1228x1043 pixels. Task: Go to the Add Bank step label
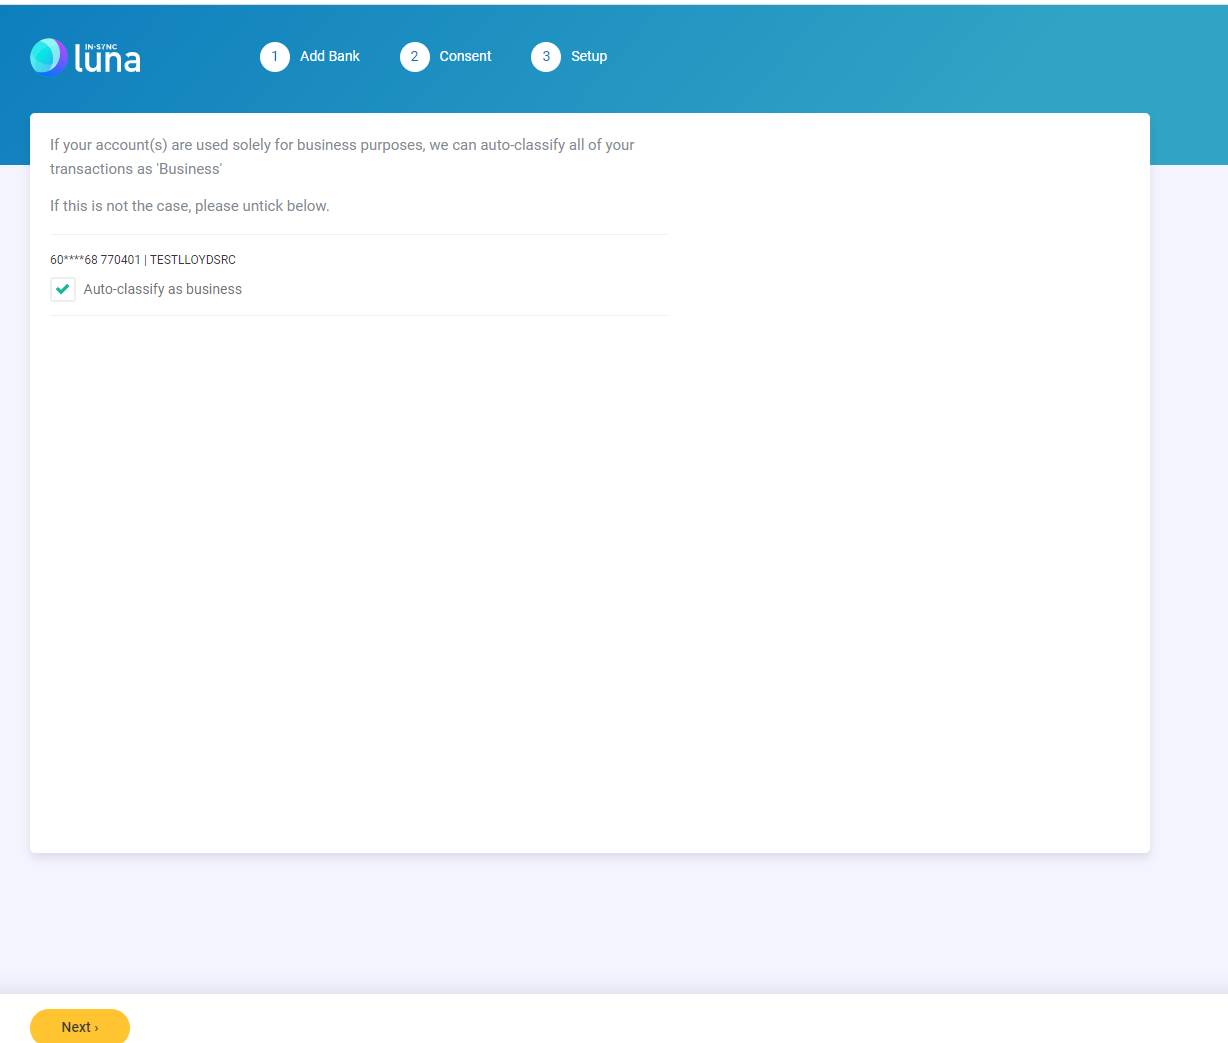329,57
